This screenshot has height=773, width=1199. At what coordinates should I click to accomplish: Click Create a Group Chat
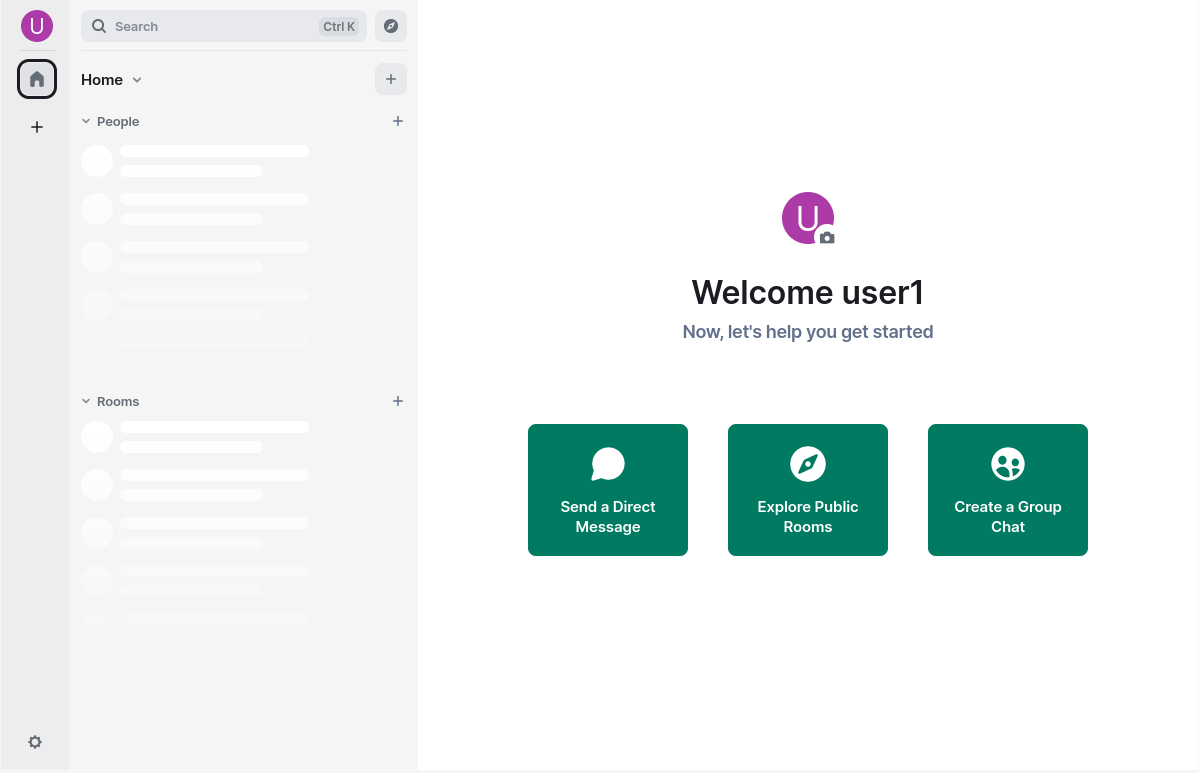(x=1008, y=490)
